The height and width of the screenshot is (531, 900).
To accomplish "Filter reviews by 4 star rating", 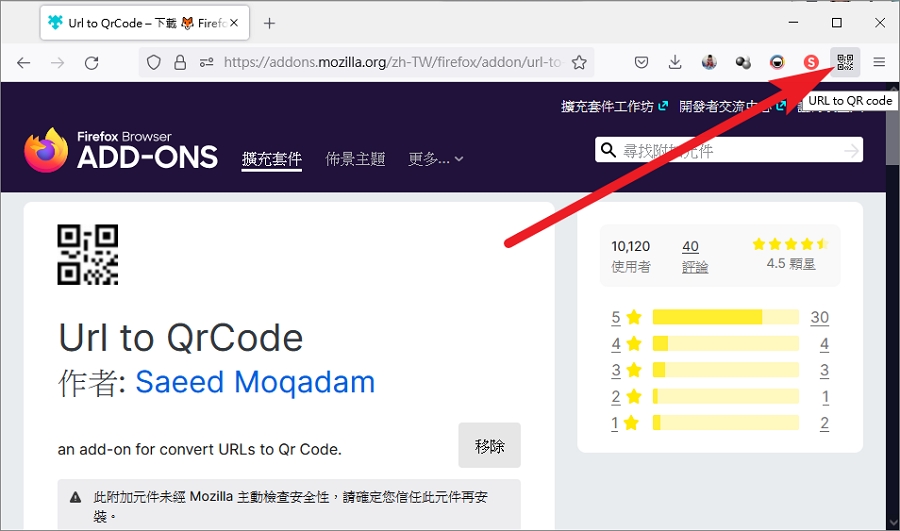I will [626, 343].
